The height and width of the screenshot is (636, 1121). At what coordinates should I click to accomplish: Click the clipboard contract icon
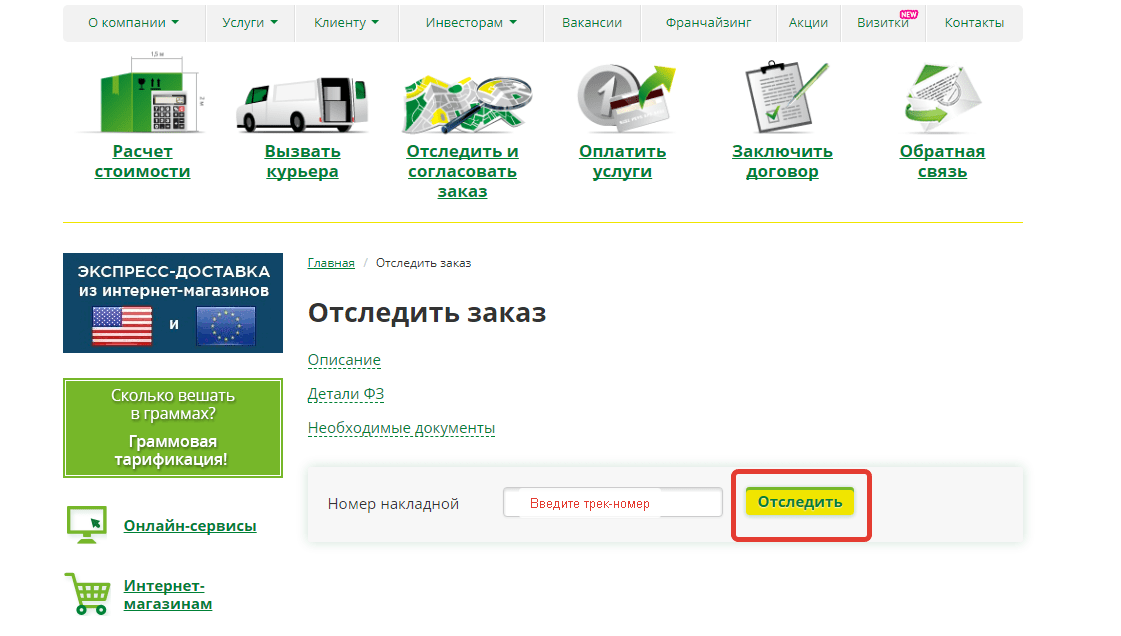[x=782, y=98]
